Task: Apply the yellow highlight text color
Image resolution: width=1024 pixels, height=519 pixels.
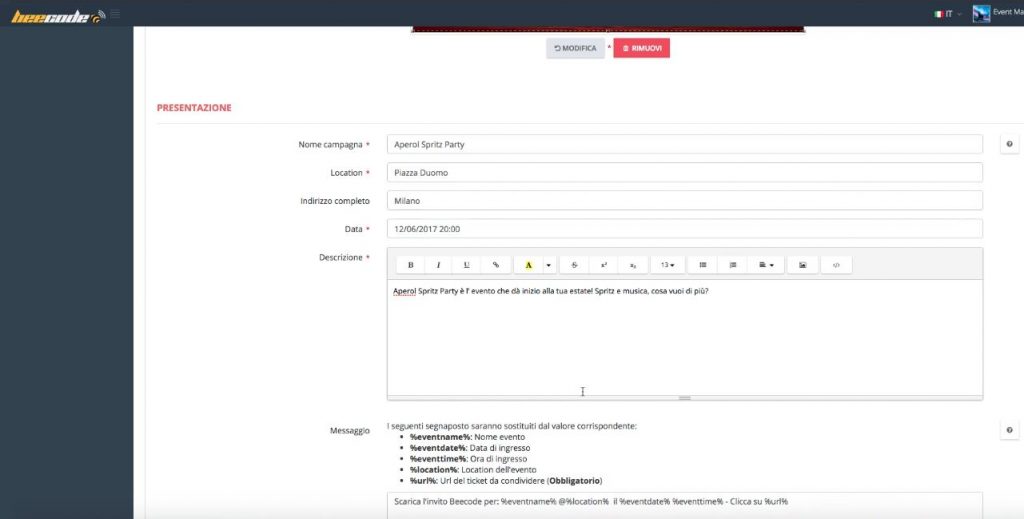Action: pyautogui.click(x=528, y=264)
